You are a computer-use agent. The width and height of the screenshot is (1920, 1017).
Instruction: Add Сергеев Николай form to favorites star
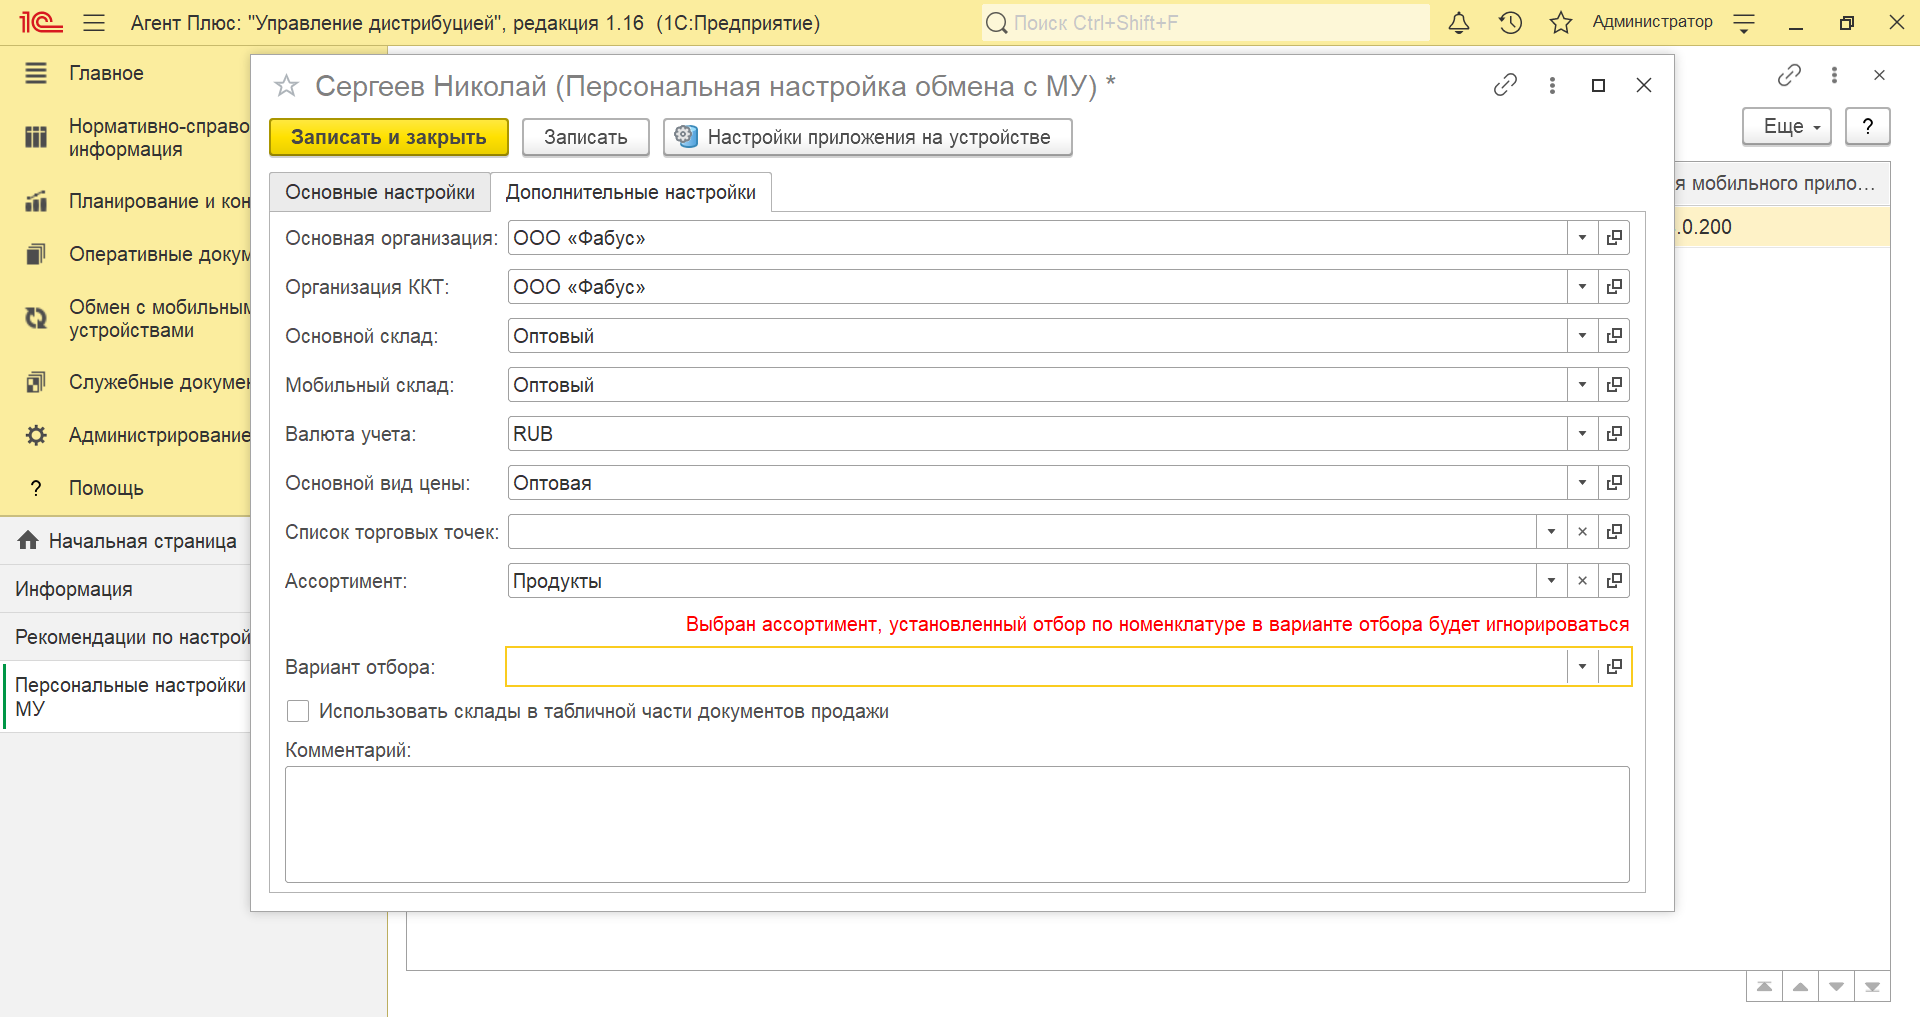coord(286,86)
